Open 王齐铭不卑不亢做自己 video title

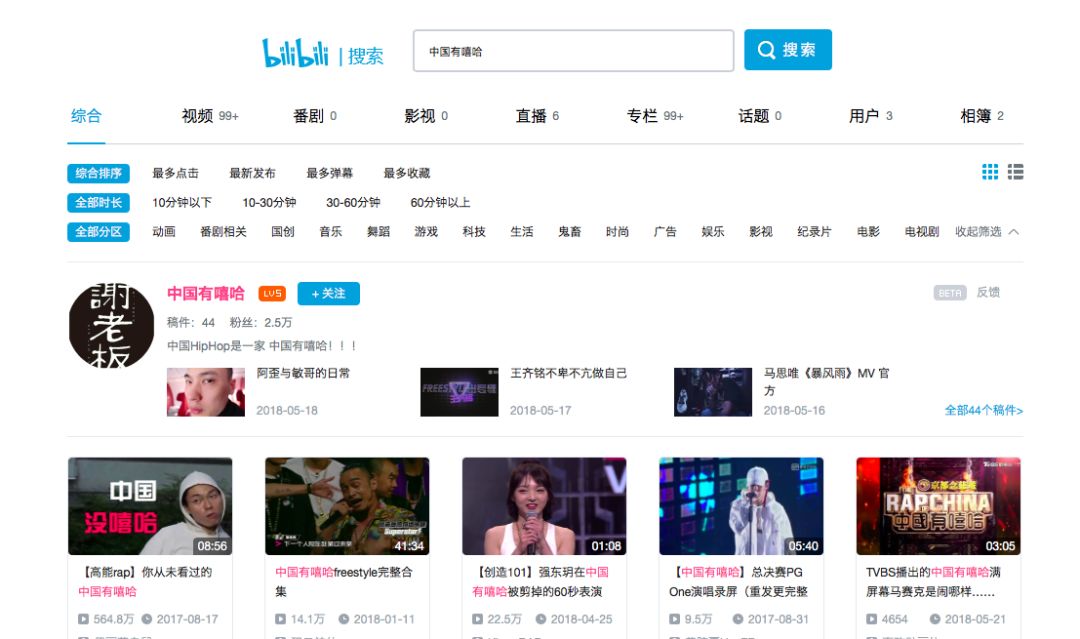[x=568, y=373]
